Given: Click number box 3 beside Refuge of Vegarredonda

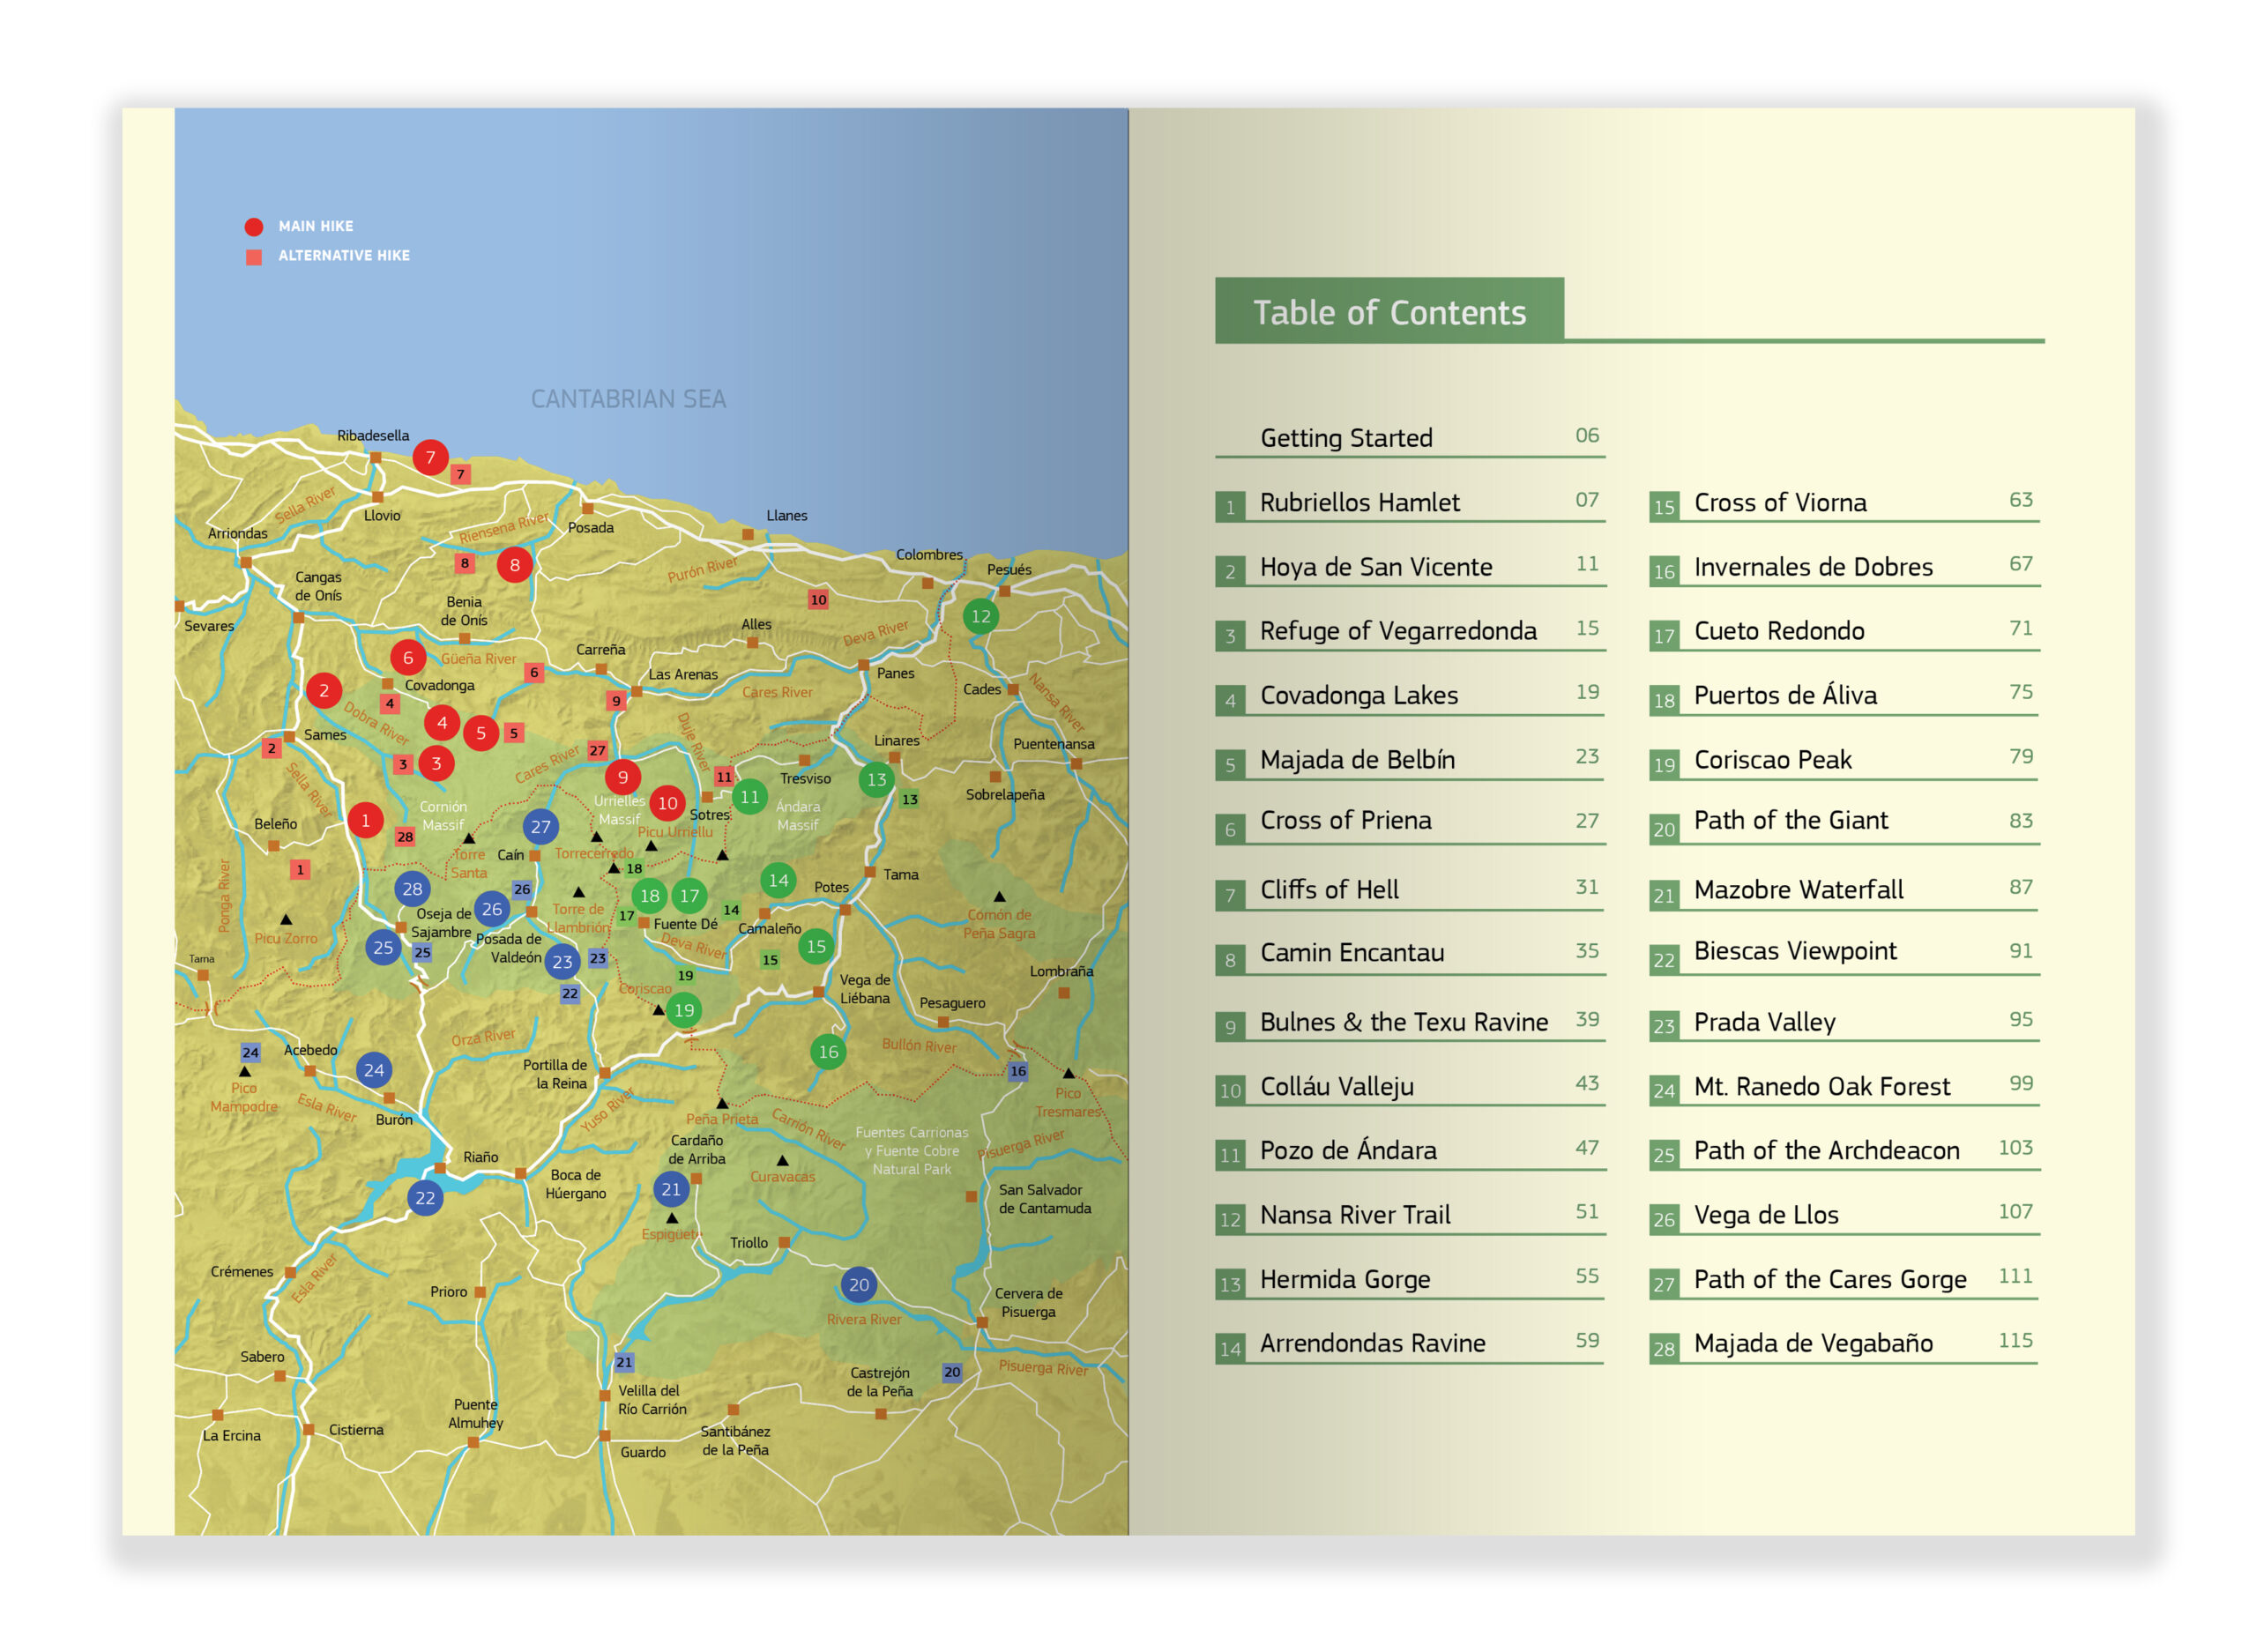Looking at the screenshot, I should pos(1230,636).
